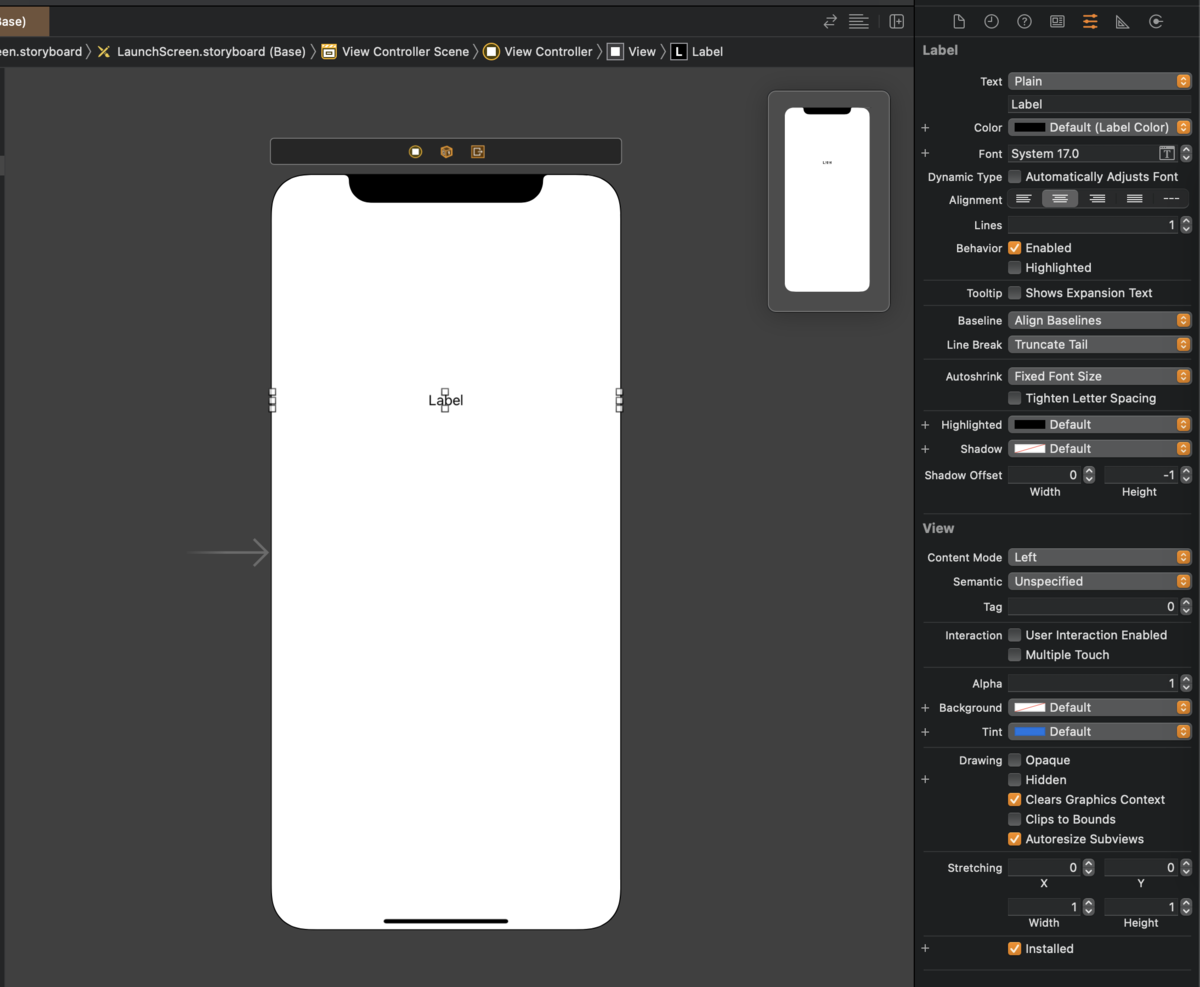Set alignment to justified
Screen dimensions: 1200x987
[1134, 199]
